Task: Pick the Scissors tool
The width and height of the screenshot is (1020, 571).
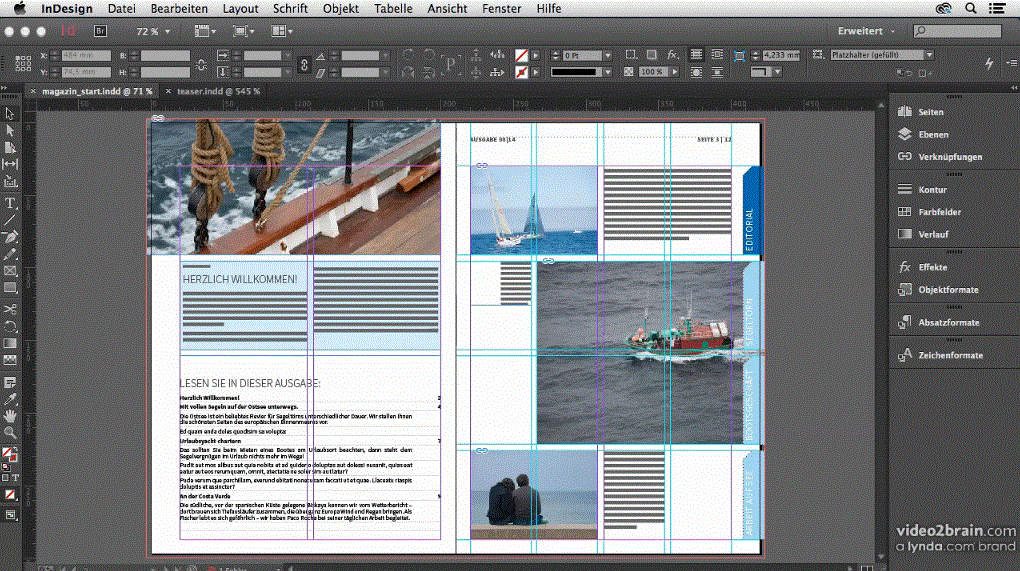Action: (10, 309)
